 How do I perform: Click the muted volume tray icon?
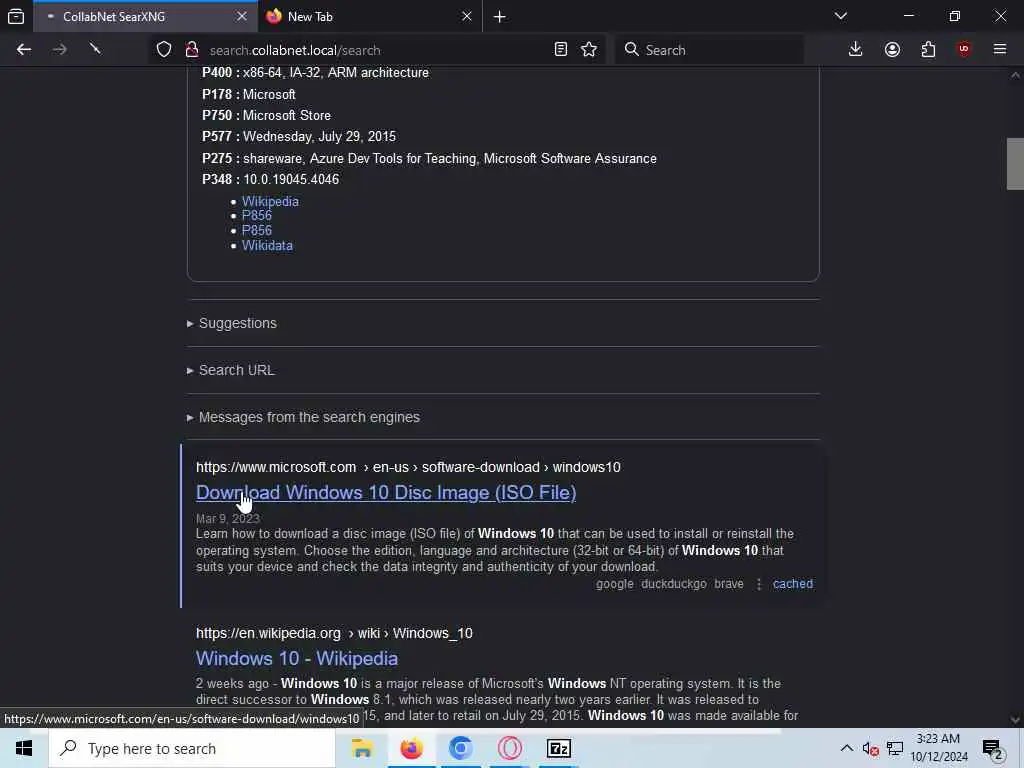871,748
